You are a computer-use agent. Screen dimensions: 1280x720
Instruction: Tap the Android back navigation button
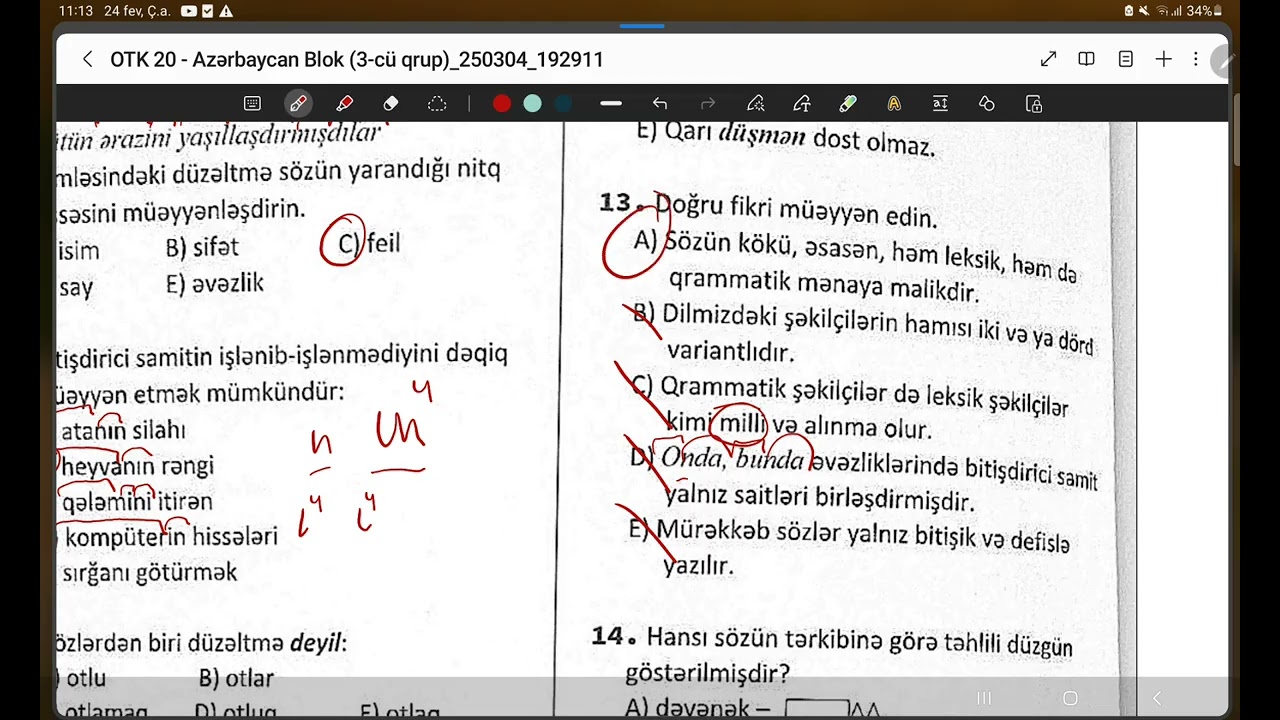[x=1157, y=698]
